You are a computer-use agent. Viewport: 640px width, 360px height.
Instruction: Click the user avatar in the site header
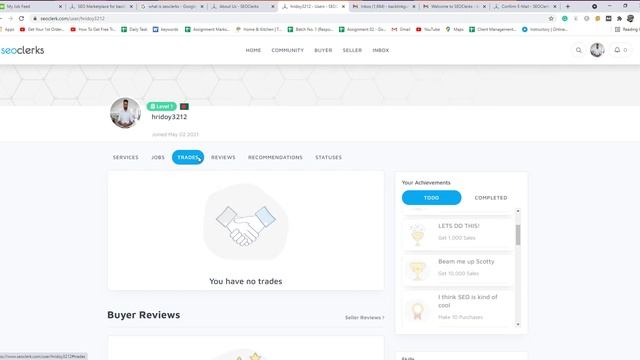[x=597, y=50]
